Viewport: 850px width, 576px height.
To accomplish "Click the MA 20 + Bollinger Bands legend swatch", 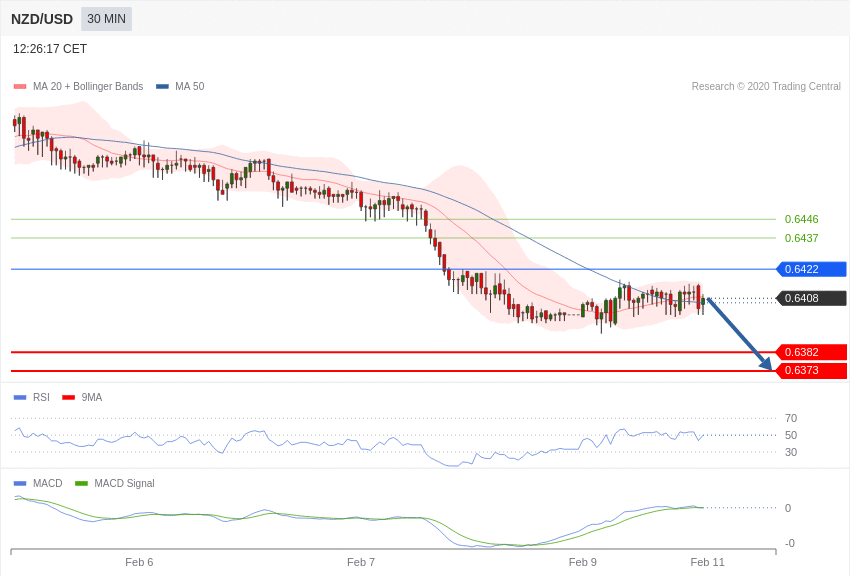I will point(20,87).
